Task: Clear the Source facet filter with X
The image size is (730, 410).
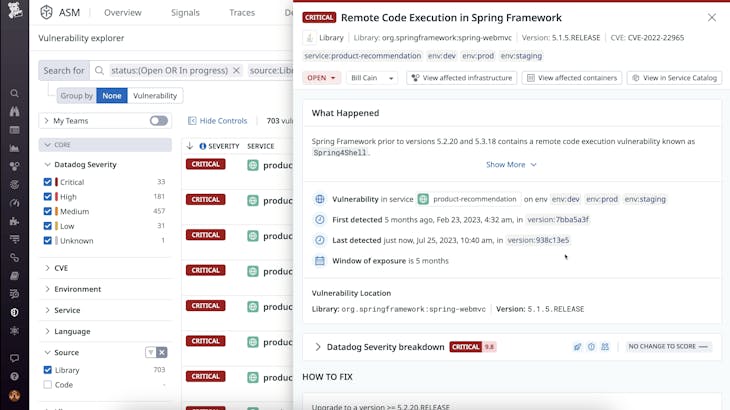Action: point(162,353)
